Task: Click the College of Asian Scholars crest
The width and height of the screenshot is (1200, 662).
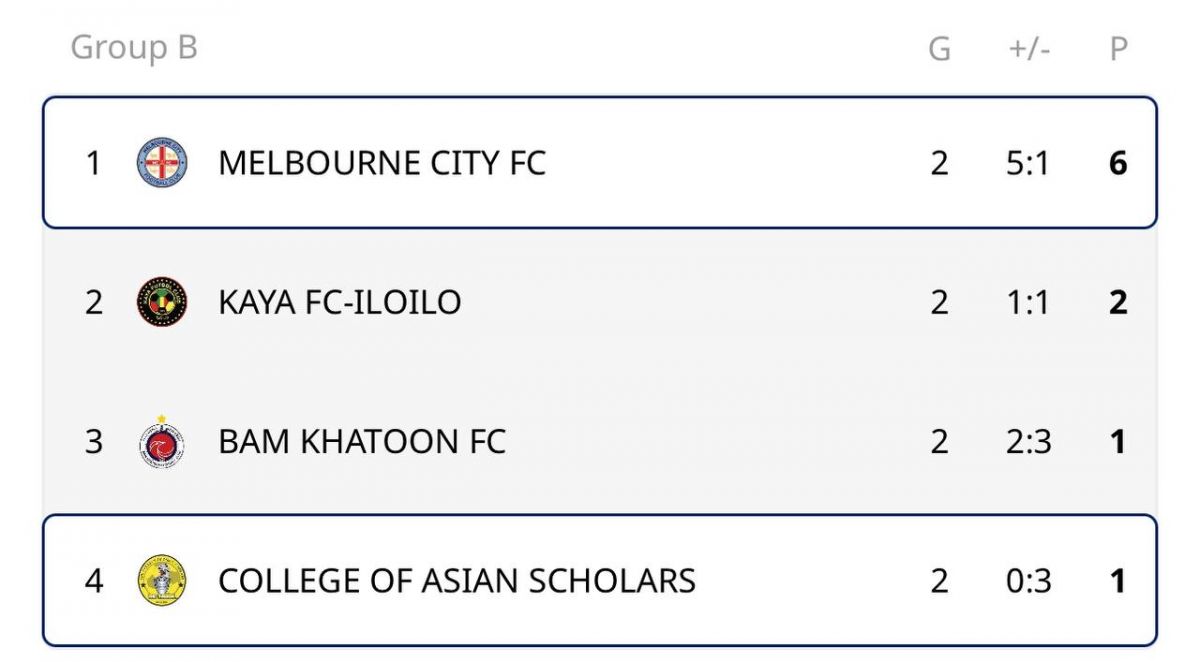Action: (162, 580)
